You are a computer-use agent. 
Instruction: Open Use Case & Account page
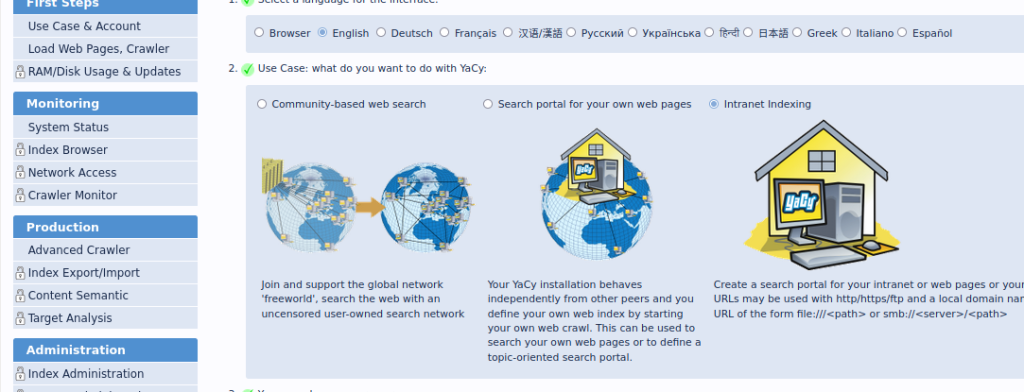[x=105, y=26]
